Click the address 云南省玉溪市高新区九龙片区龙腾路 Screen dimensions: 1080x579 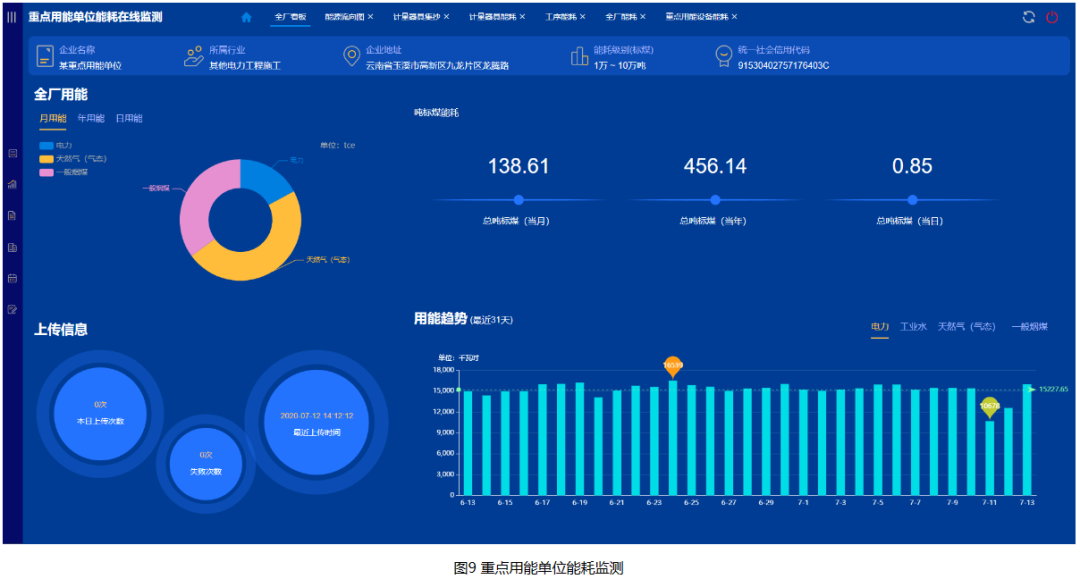[x=437, y=66]
